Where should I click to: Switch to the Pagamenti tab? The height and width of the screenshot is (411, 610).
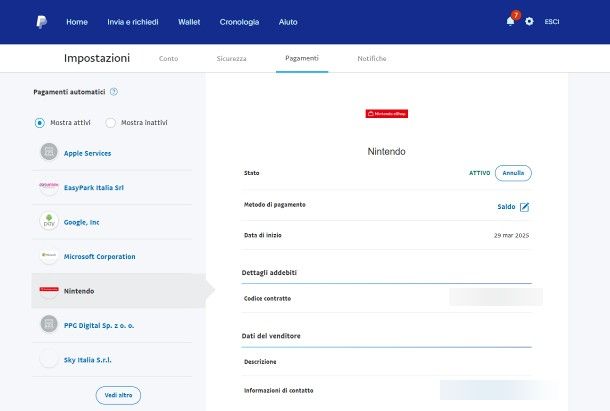point(302,58)
